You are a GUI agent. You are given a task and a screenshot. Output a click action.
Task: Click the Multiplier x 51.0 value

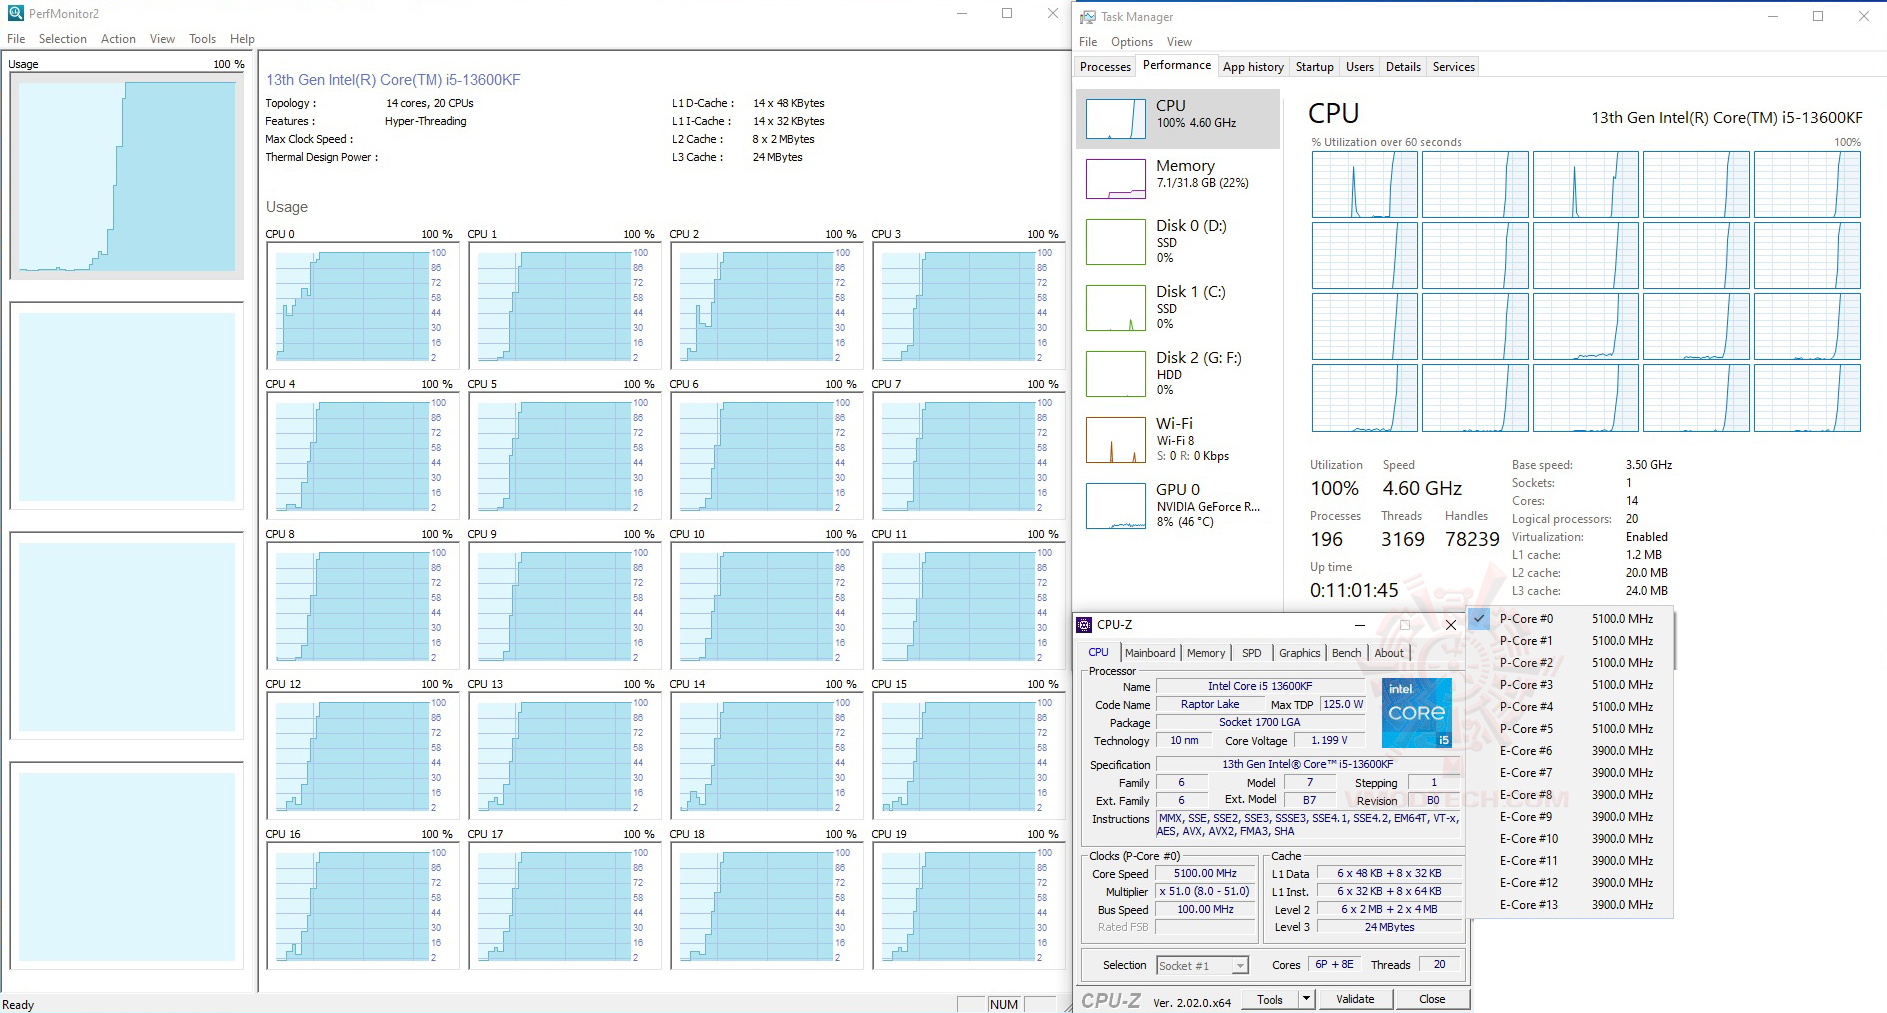[x=1205, y=891]
